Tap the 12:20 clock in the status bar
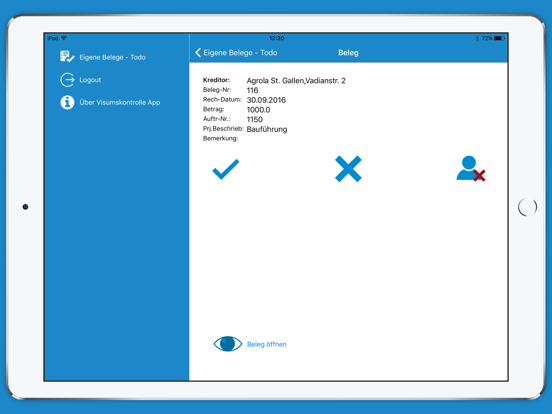 [277, 38]
